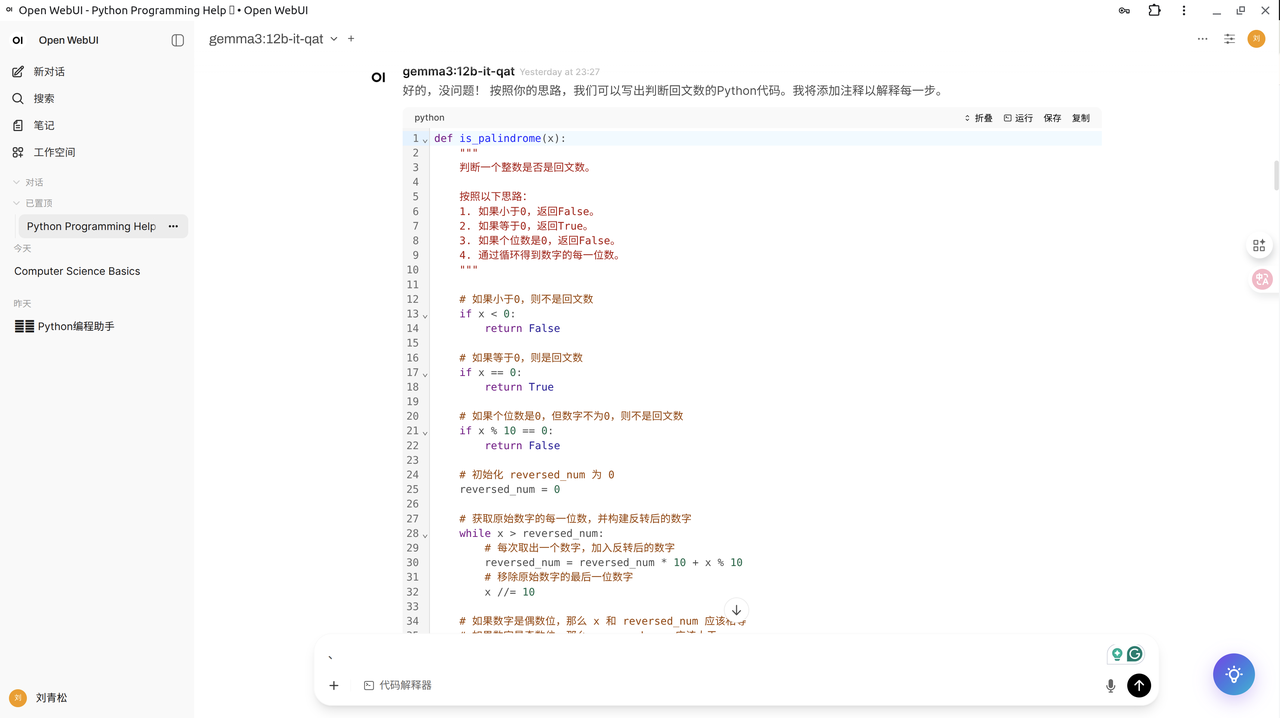Open the plus attachment menu in input

coord(334,686)
